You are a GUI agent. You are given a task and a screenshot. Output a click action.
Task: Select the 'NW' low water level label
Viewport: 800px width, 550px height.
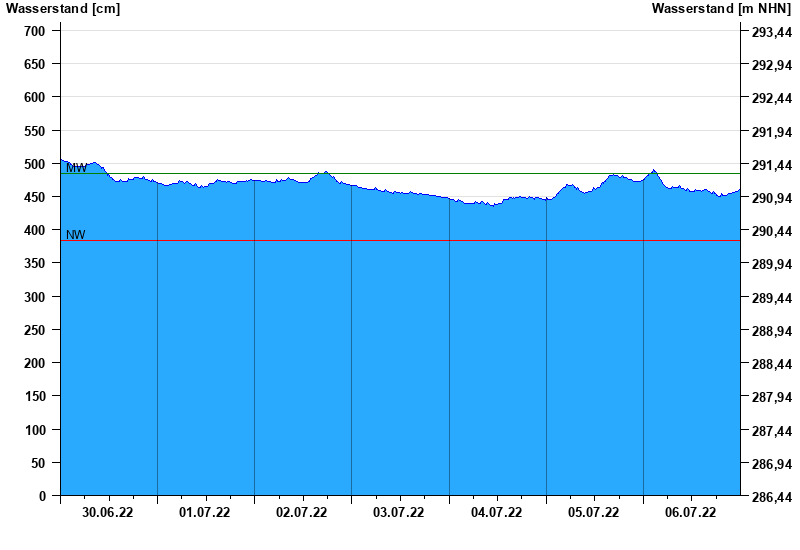(x=76, y=235)
